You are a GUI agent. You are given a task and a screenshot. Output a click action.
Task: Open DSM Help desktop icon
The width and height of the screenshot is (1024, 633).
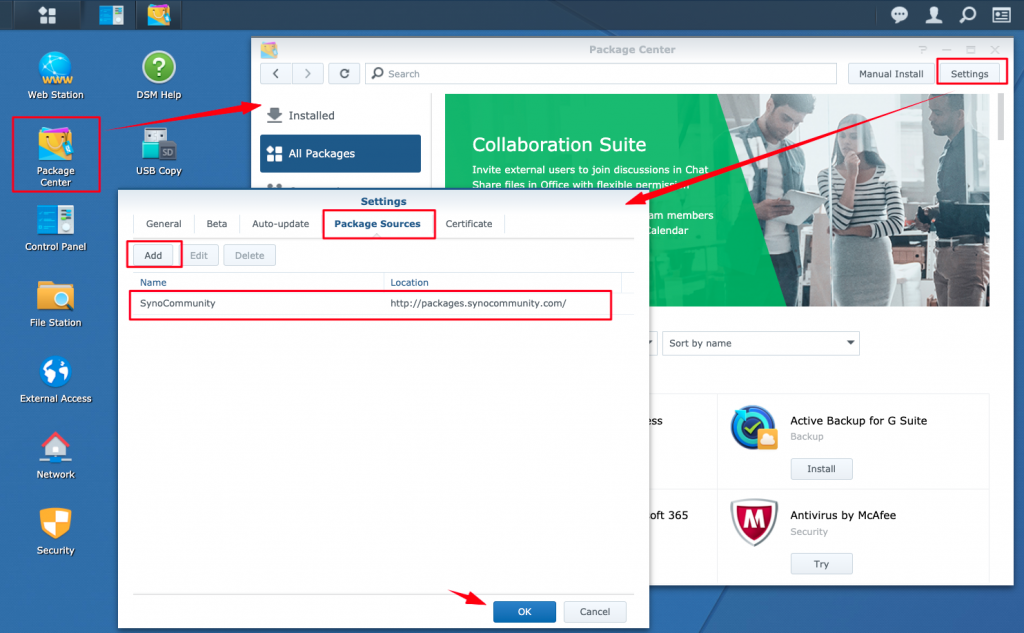click(x=159, y=76)
